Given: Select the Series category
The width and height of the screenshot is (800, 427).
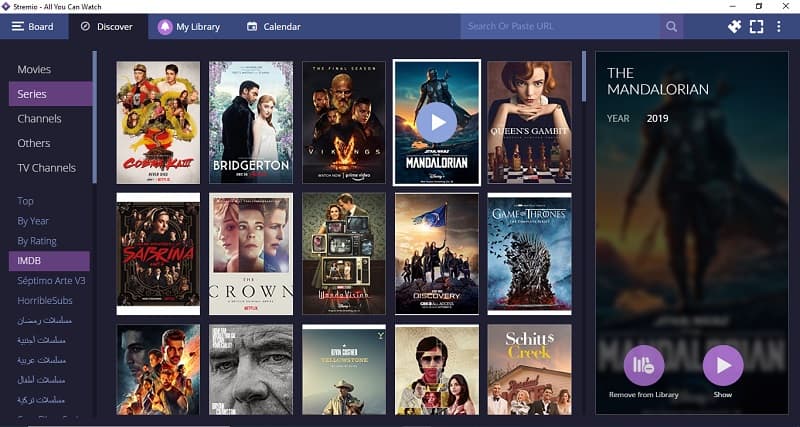Looking at the screenshot, I should click(50, 94).
